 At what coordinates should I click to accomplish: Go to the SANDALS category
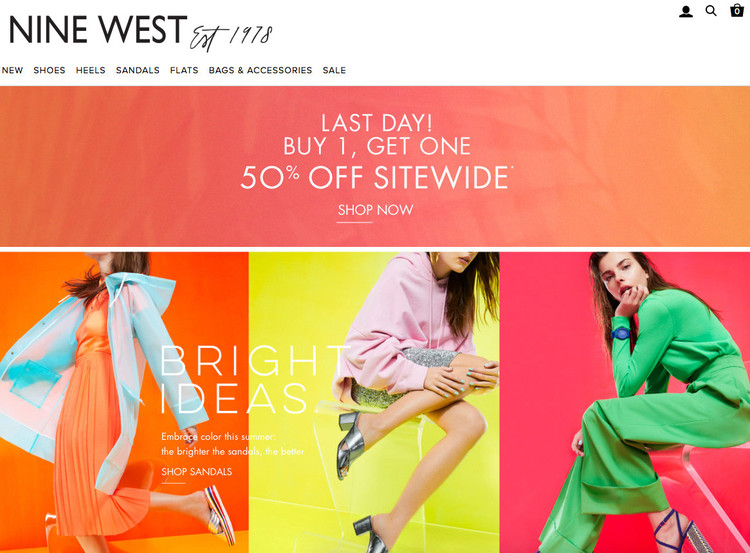pos(138,70)
